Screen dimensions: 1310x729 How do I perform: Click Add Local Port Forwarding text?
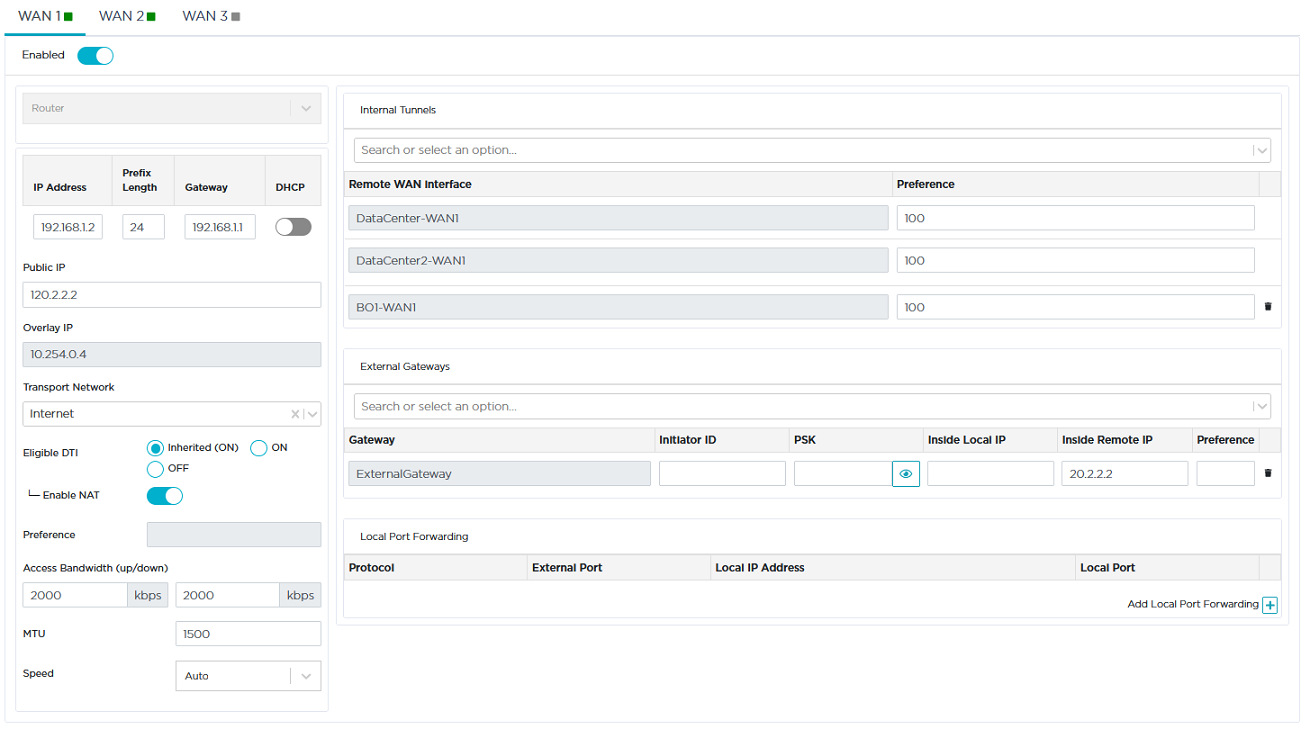click(x=1192, y=604)
